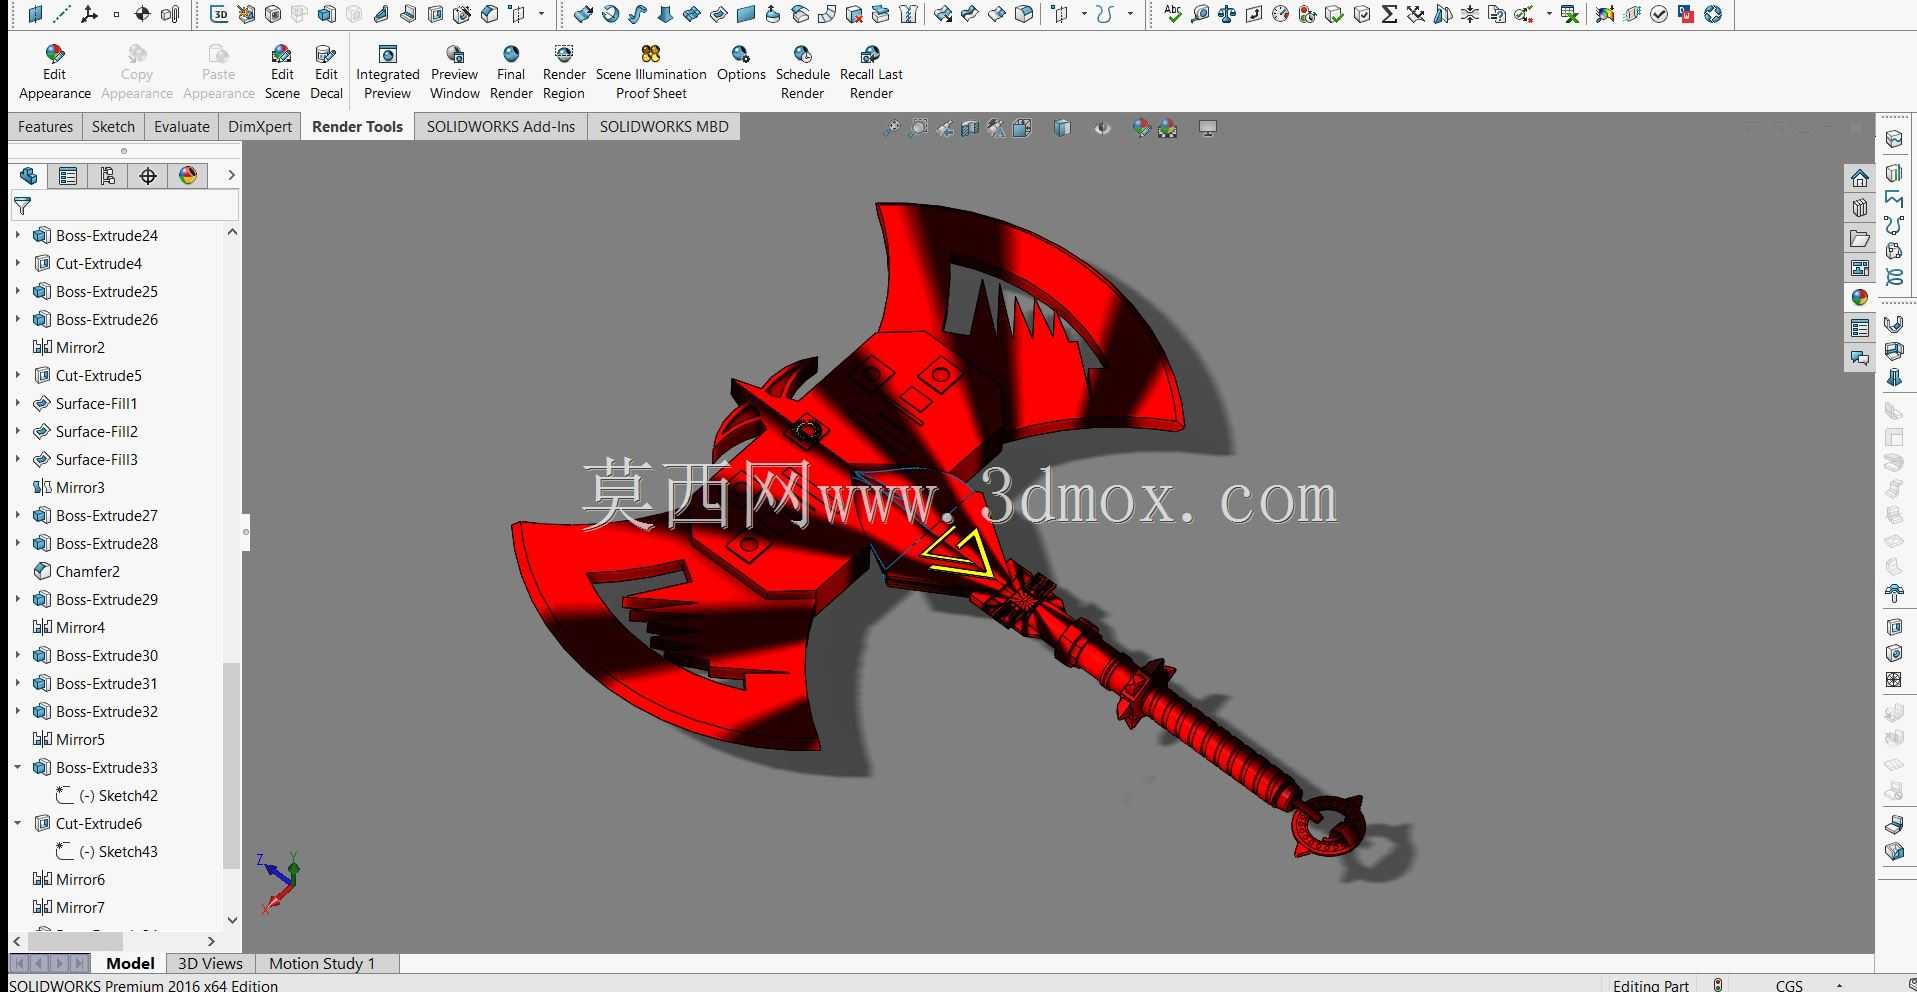The height and width of the screenshot is (992, 1917).
Task: Open SOLIDWORKS MBD tab
Action: pyautogui.click(x=664, y=127)
